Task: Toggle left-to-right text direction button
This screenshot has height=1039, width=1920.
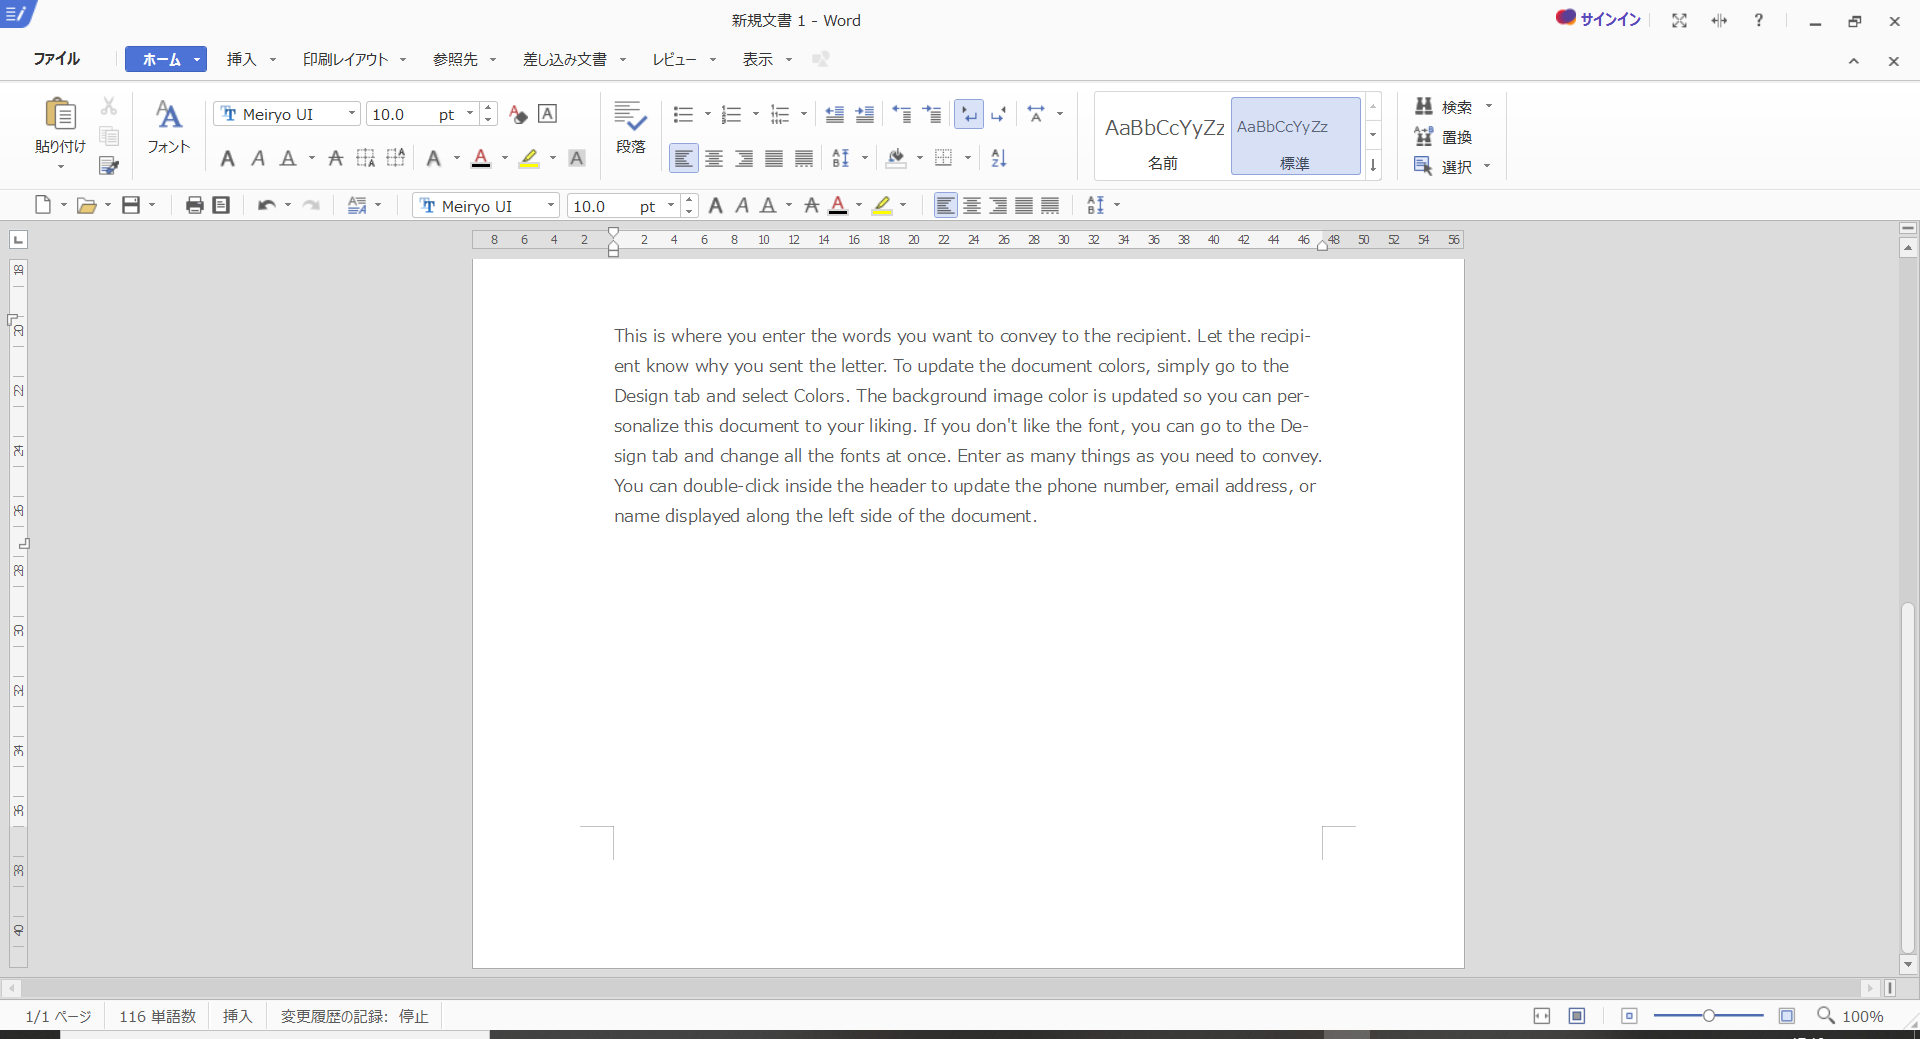Action: [968, 115]
